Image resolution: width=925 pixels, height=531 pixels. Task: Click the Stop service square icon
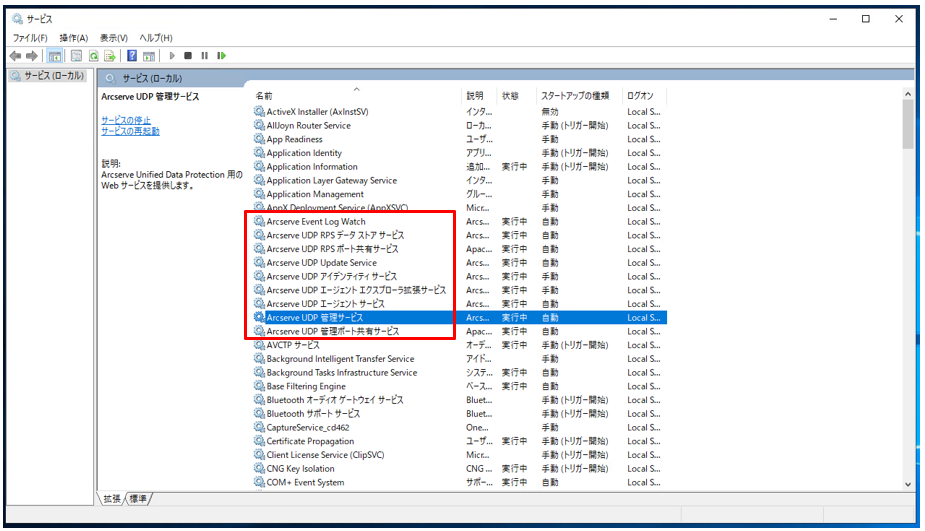(188, 56)
